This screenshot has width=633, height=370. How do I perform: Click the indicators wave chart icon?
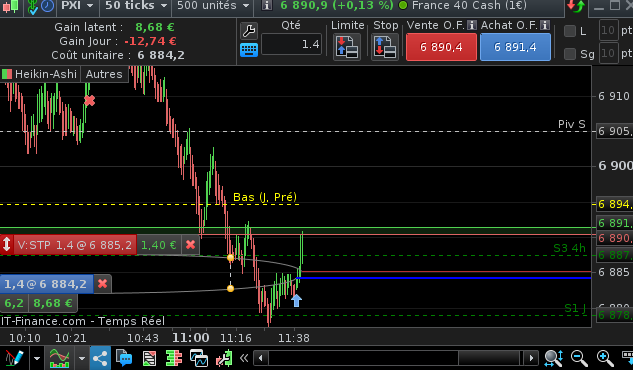pos(59,358)
